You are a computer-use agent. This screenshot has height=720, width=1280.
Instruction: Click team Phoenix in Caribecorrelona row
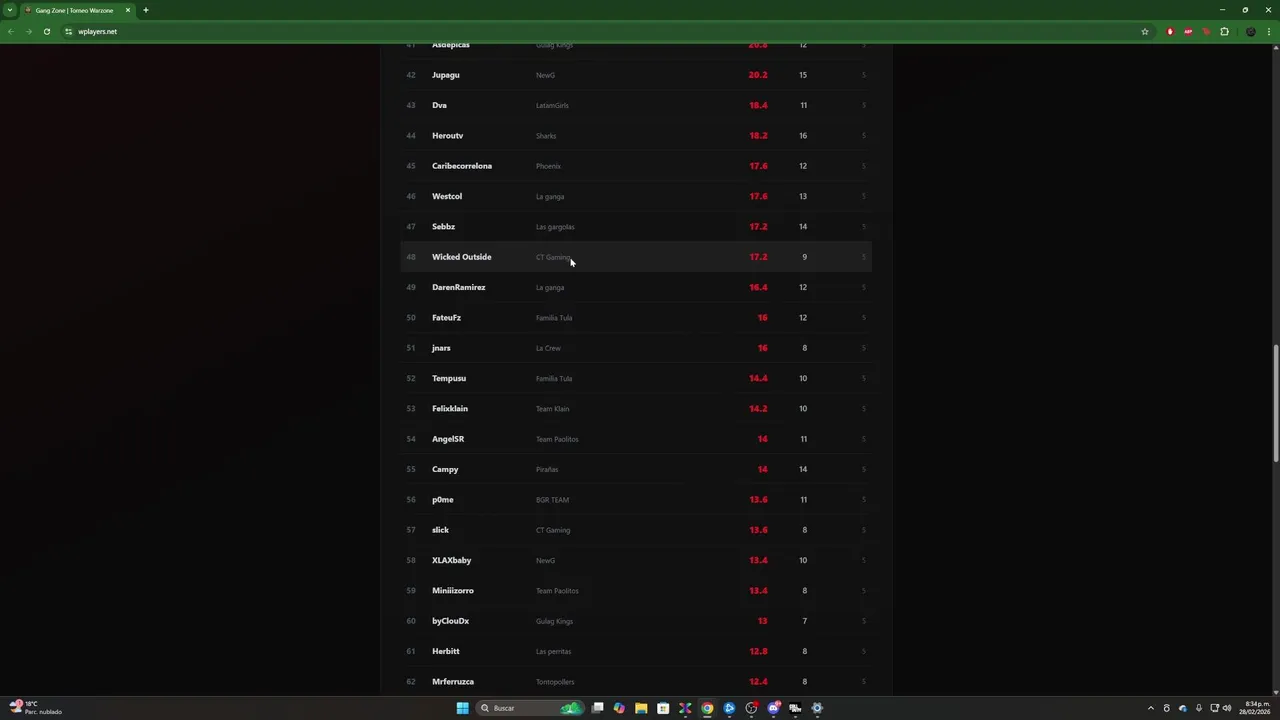tap(548, 166)
